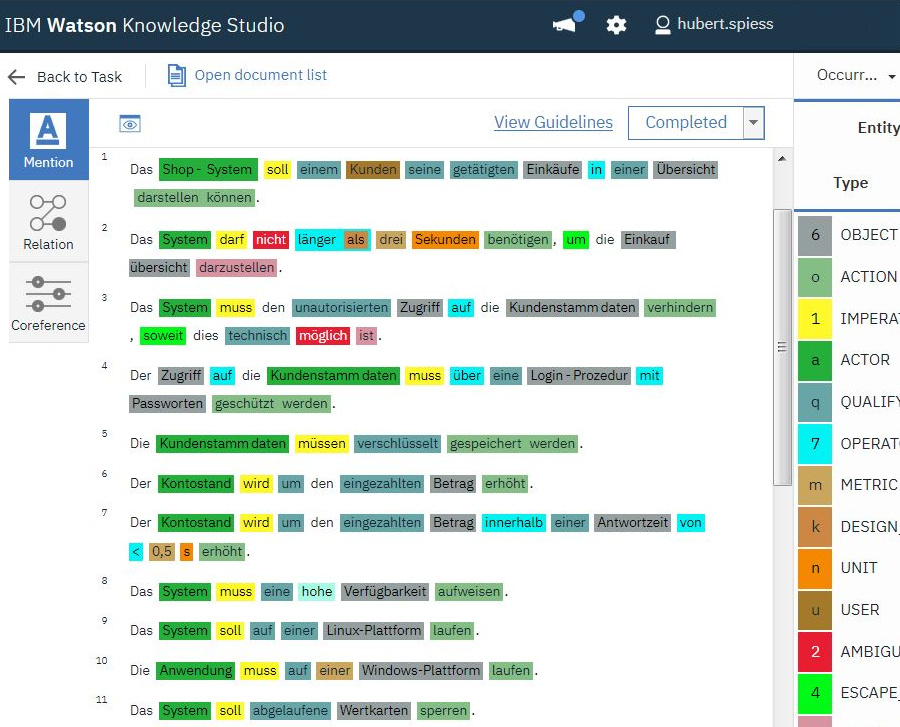Pick the ACTION entity type swatch
The height and width of the screenshot is (727, 900).
pos(815,277)
